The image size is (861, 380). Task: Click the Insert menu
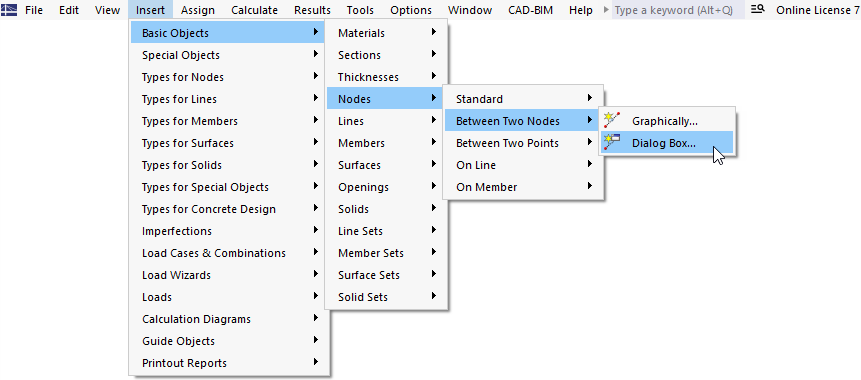[x=150, y=10]
